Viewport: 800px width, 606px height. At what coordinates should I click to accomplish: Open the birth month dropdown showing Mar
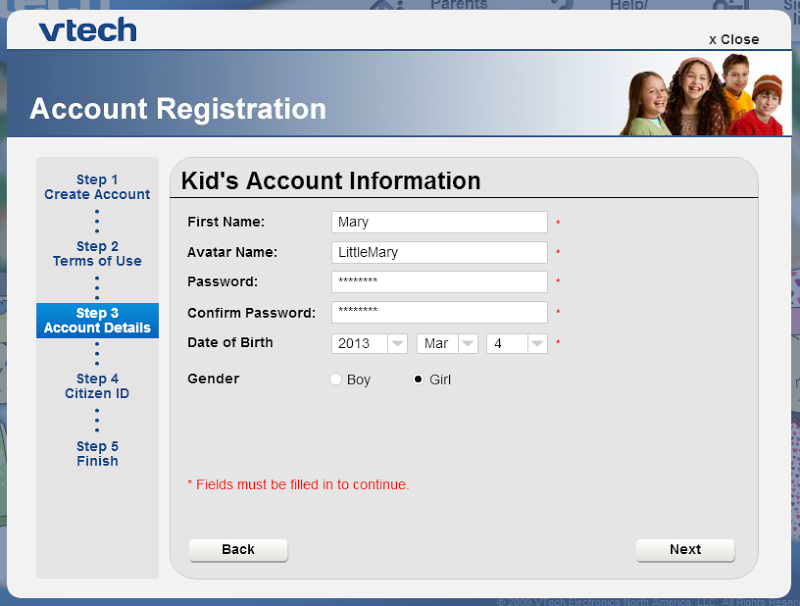[x=447, y=343]
